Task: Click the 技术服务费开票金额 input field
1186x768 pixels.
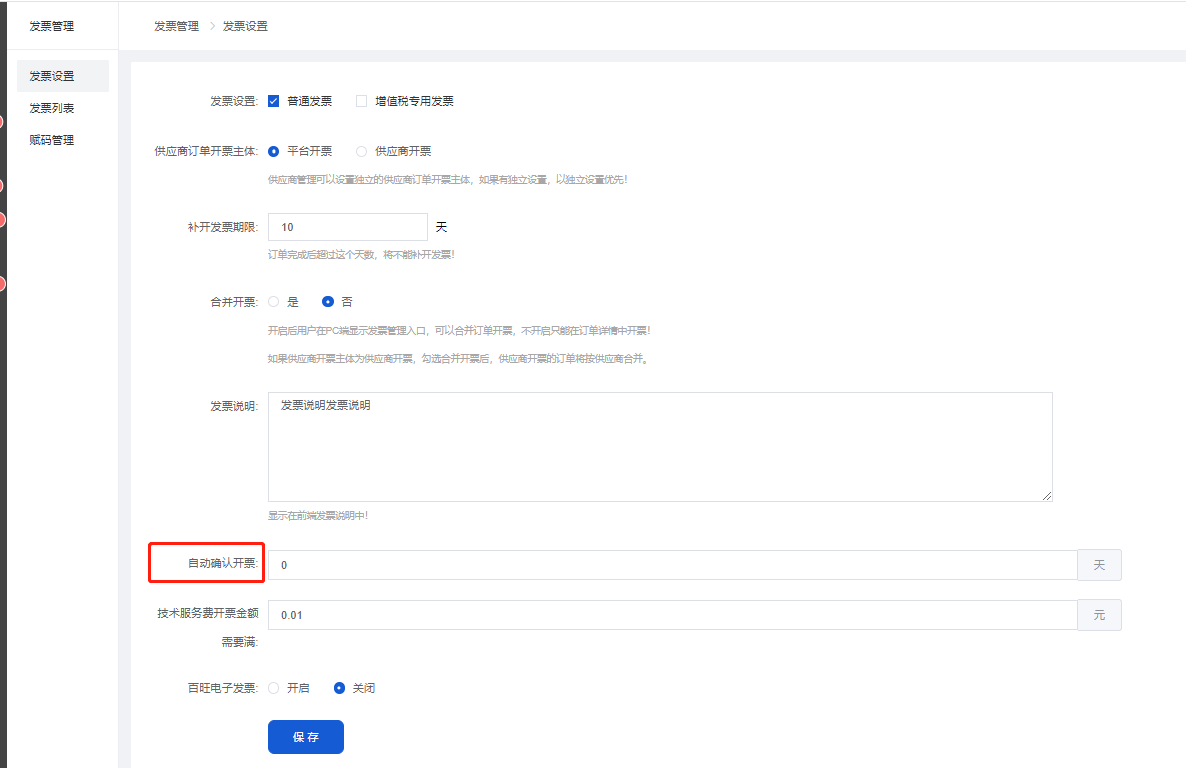Action: pyautogui.click(x=672, y=615)
